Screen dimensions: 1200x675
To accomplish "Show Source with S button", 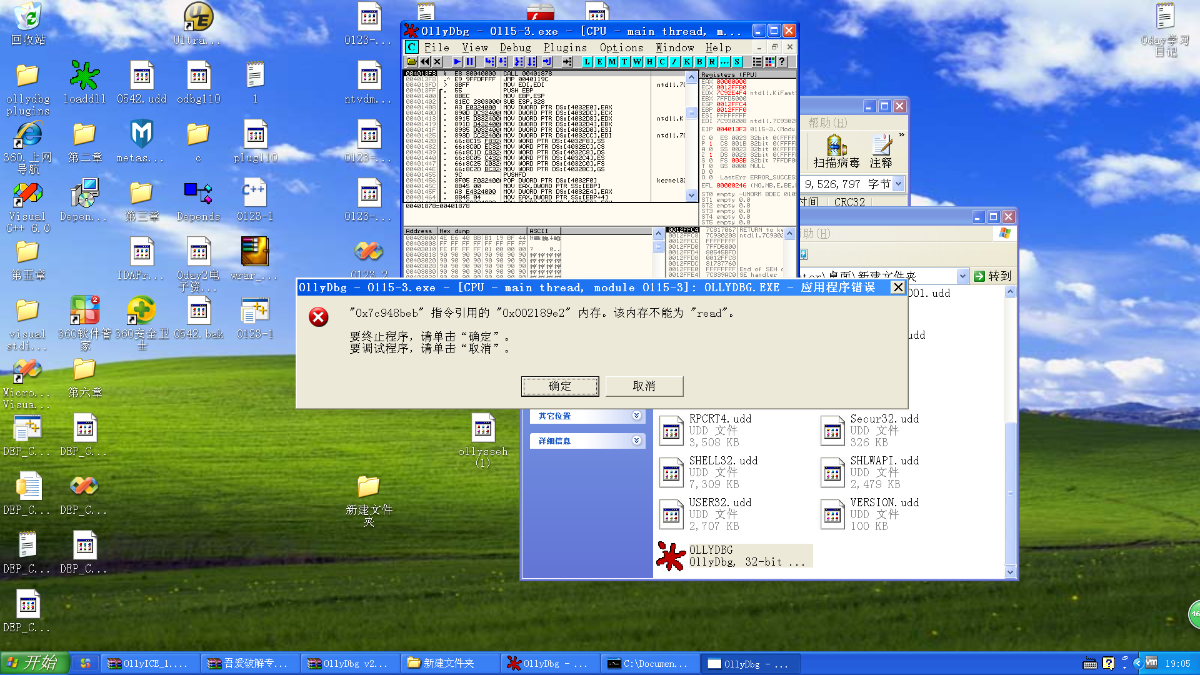I will (737, 62).
